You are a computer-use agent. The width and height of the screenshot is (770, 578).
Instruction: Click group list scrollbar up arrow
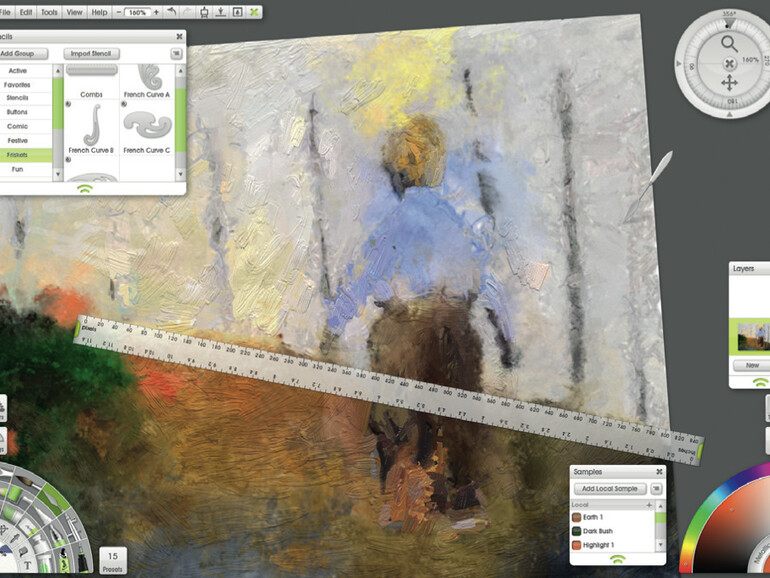[x=58, y=71]
